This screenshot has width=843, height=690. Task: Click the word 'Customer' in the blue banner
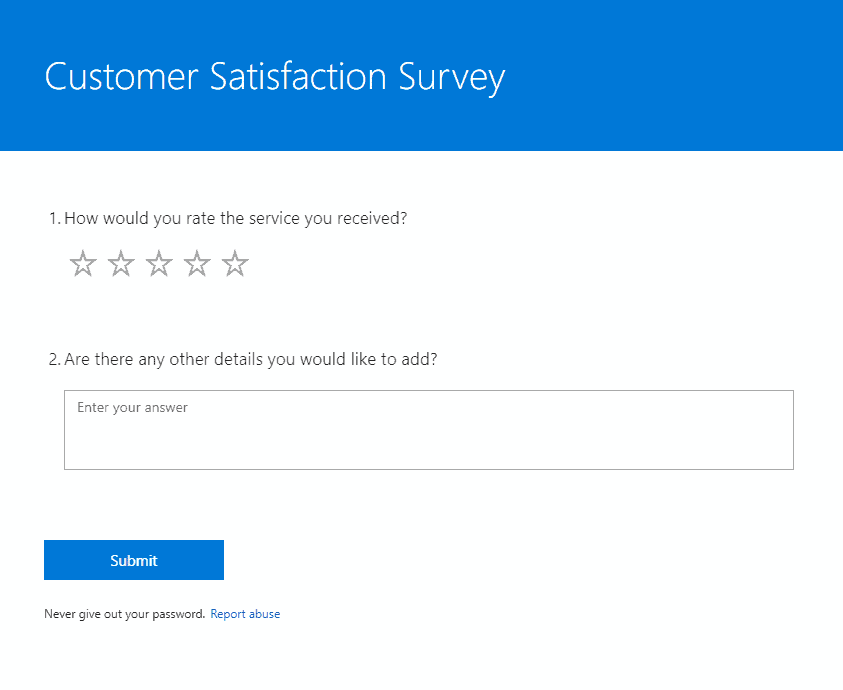pyautogui.click(x=122, y=76)
